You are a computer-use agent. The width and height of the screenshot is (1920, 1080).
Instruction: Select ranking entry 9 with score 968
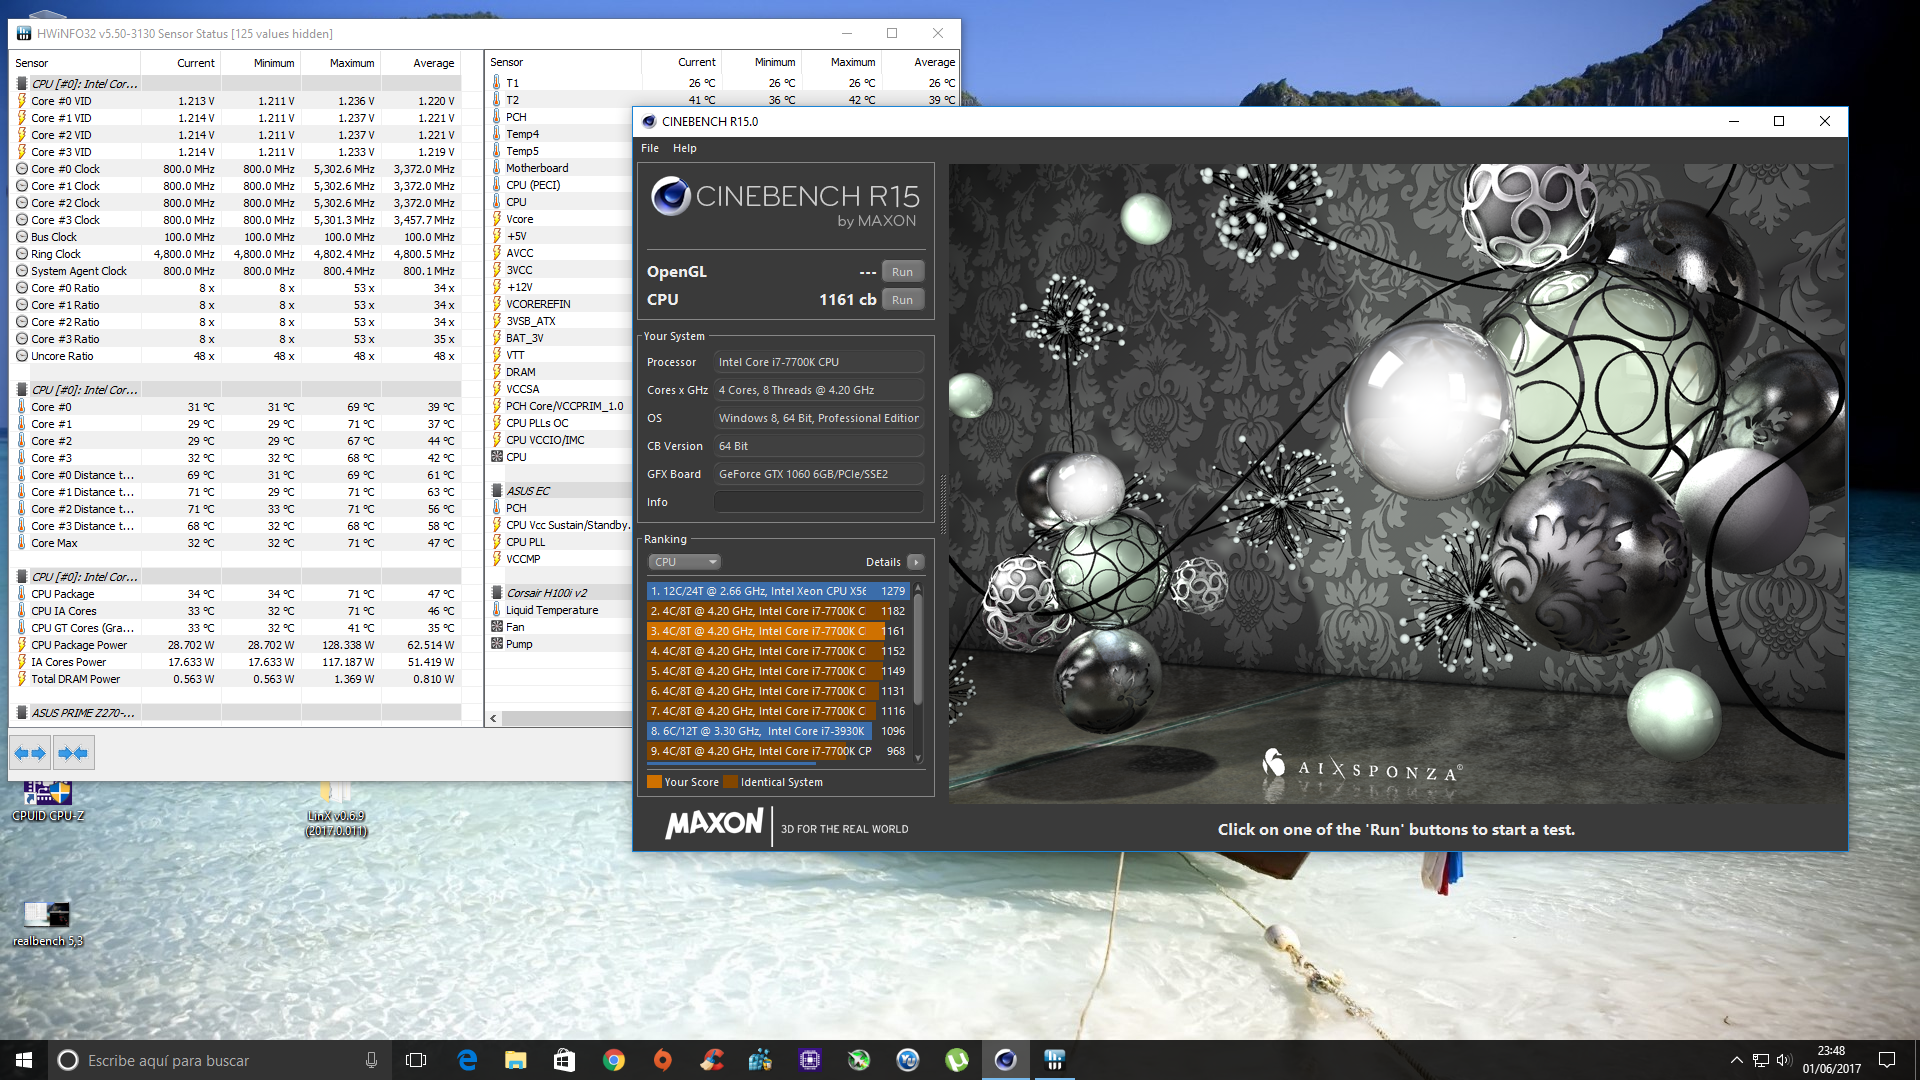[x=777, y=751]
